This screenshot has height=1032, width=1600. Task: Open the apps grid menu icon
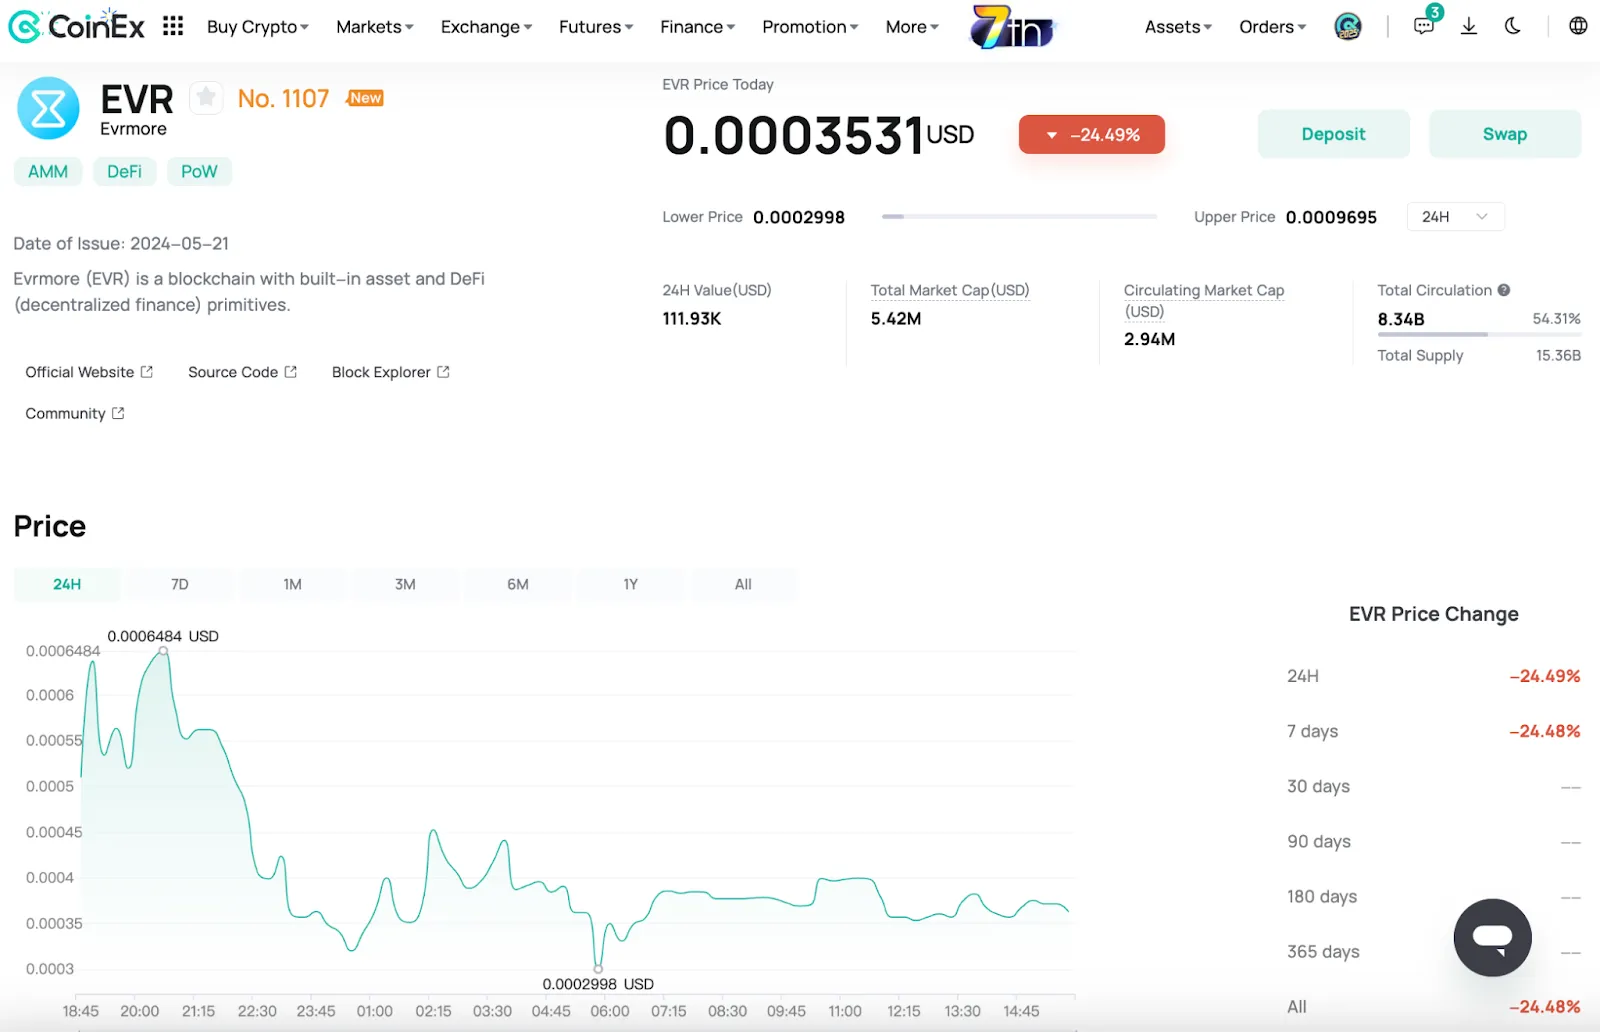(173, 26)
